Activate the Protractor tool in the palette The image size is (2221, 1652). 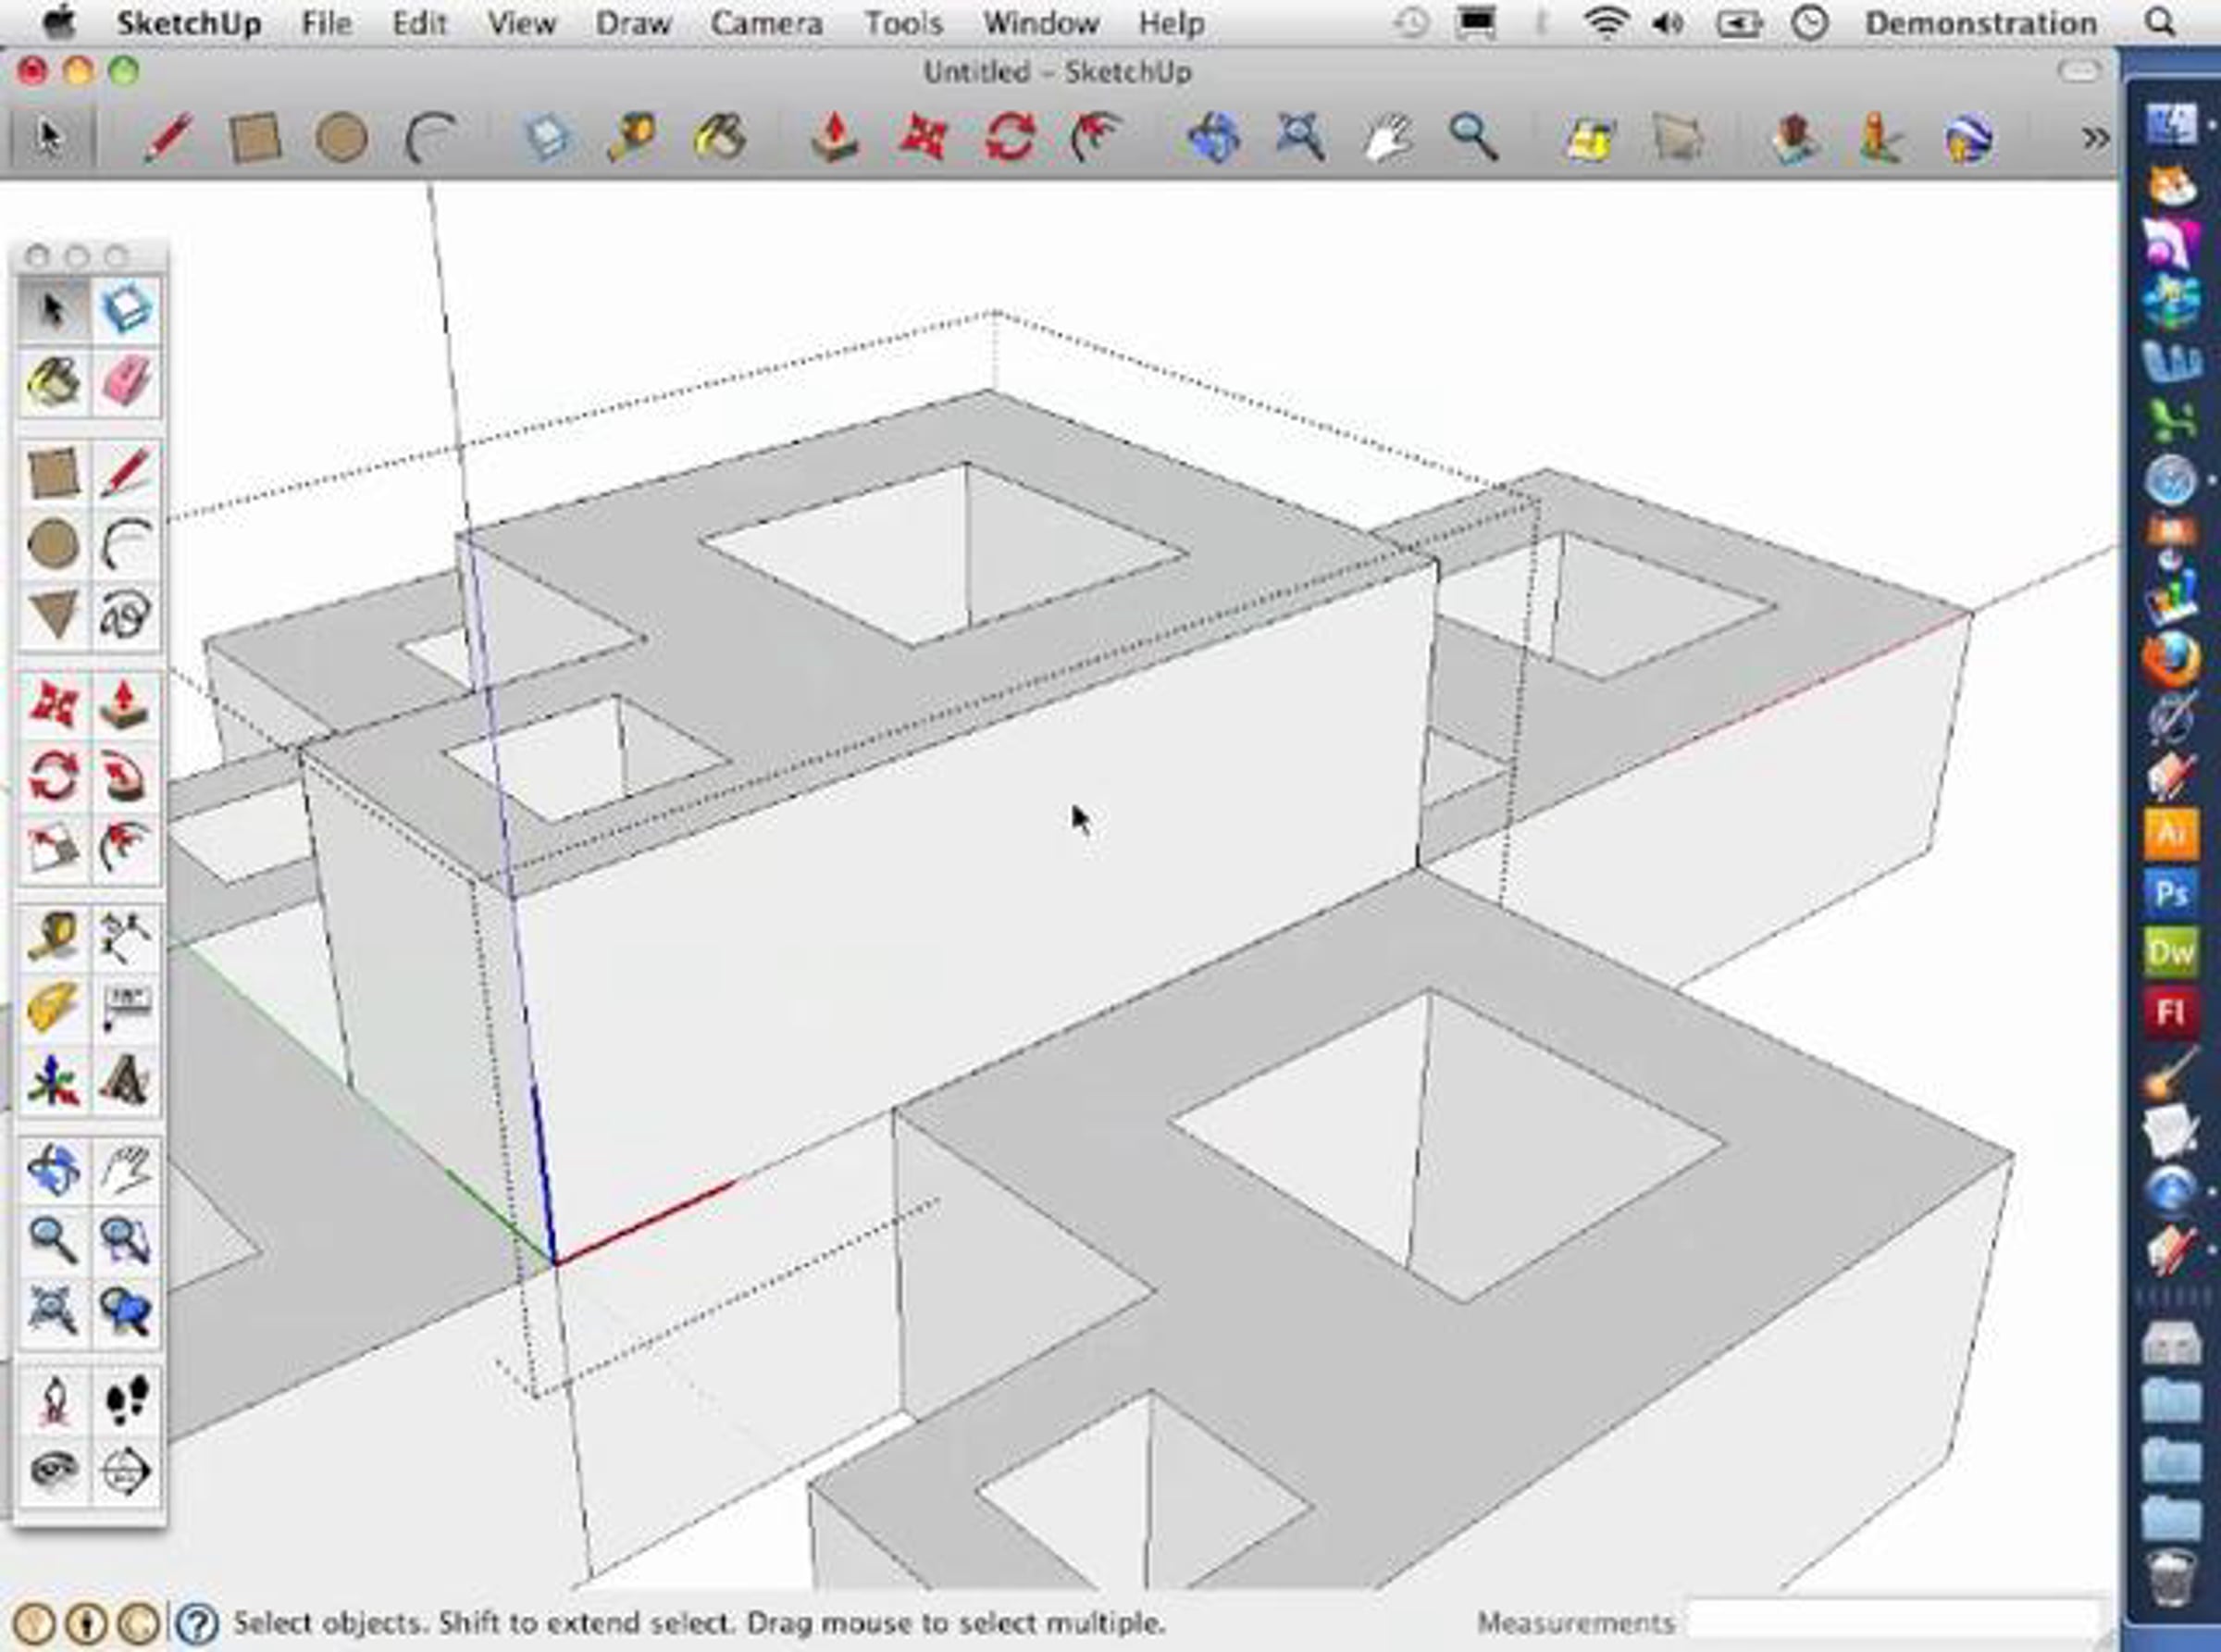click(x=54, y=1008)
